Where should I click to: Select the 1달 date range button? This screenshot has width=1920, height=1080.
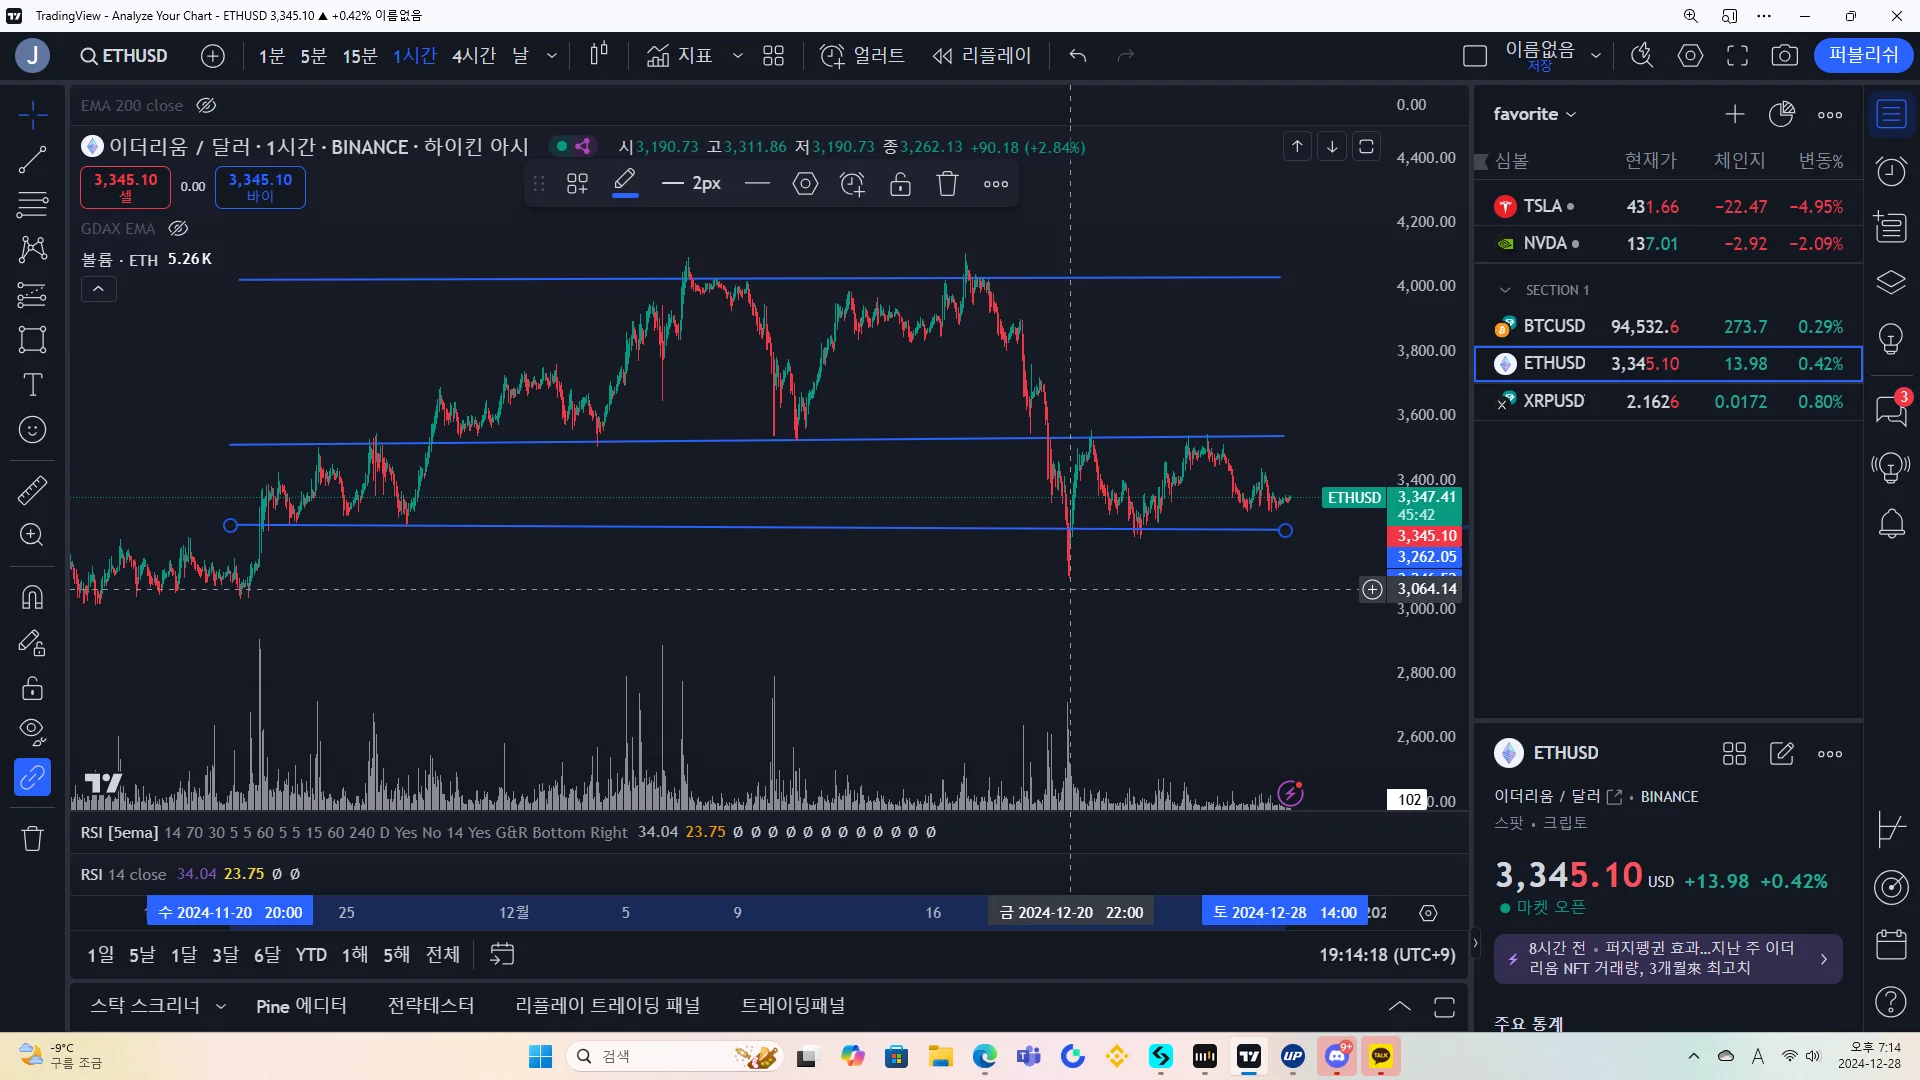click(183, 955)
